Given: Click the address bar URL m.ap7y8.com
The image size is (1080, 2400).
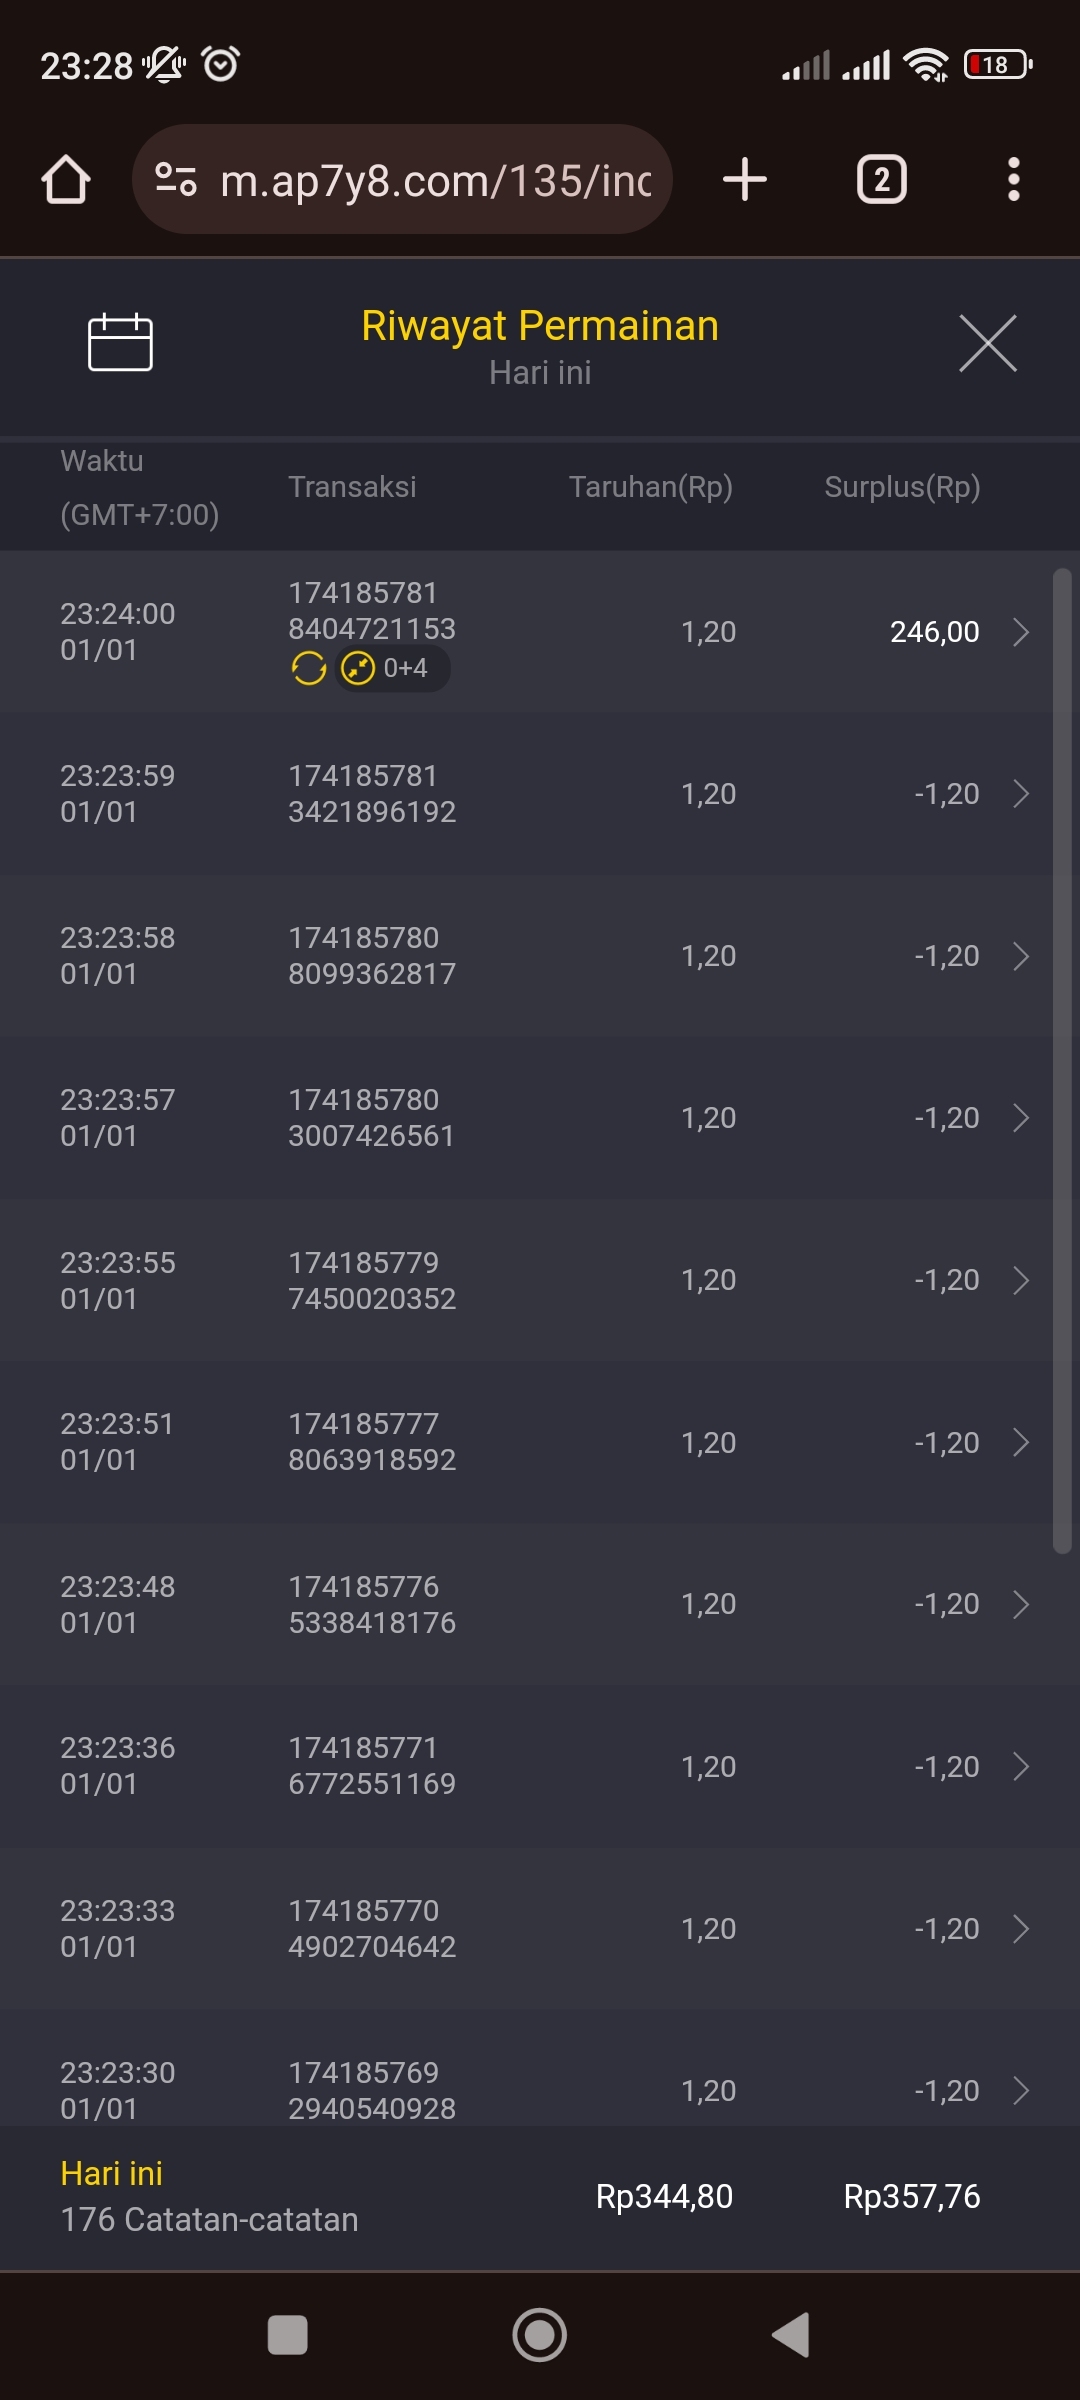Looking at the screenshot, I should (436, 181).
